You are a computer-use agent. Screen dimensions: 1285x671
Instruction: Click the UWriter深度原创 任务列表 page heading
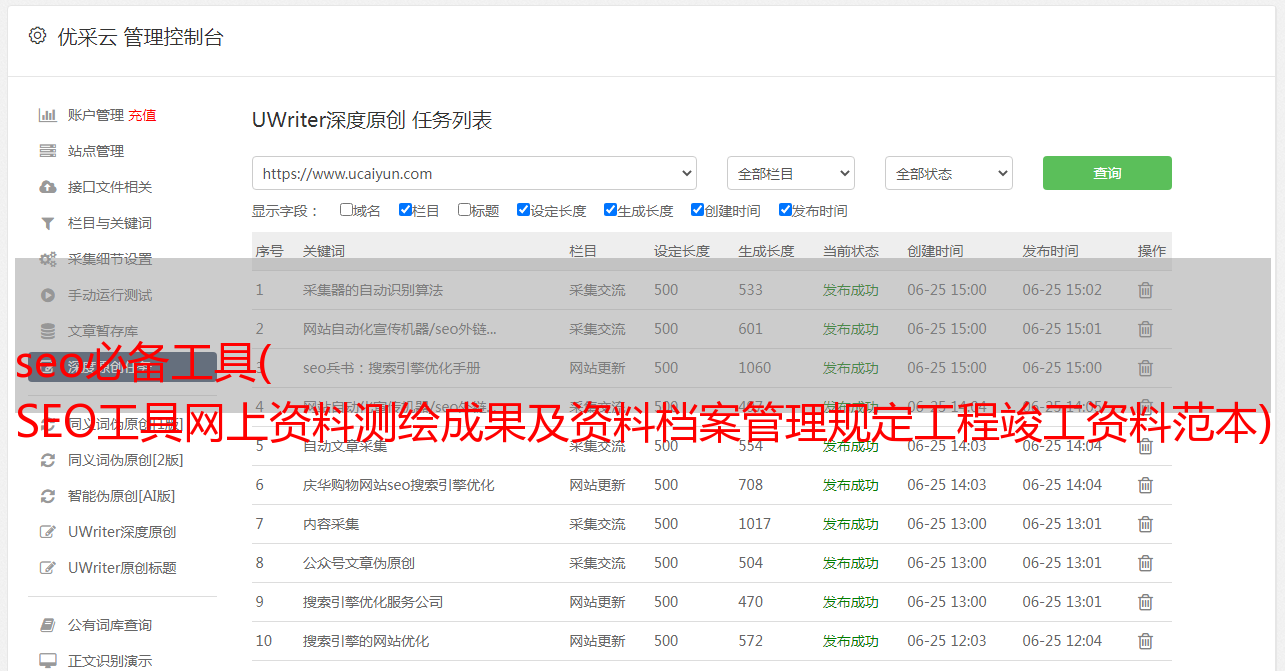click(x=372, y=120)
